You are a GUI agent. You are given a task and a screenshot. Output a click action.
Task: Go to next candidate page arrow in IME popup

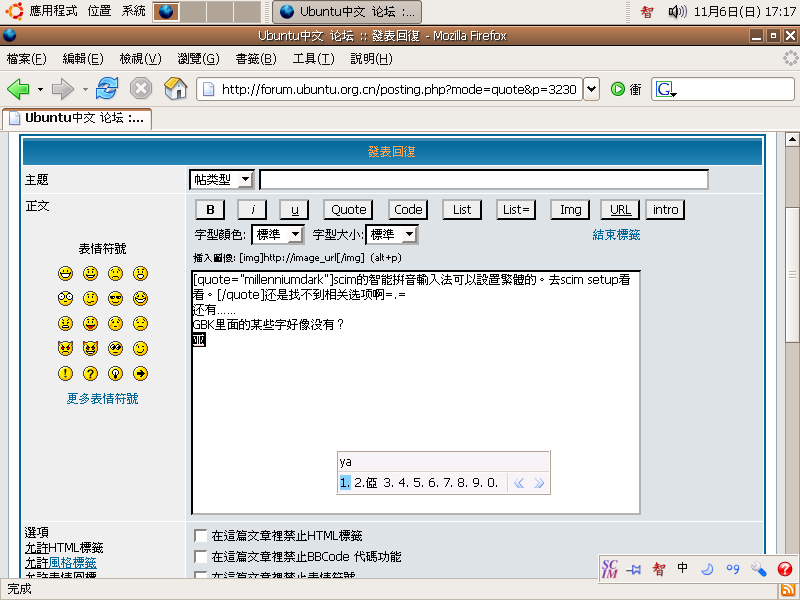click(539, 483)
